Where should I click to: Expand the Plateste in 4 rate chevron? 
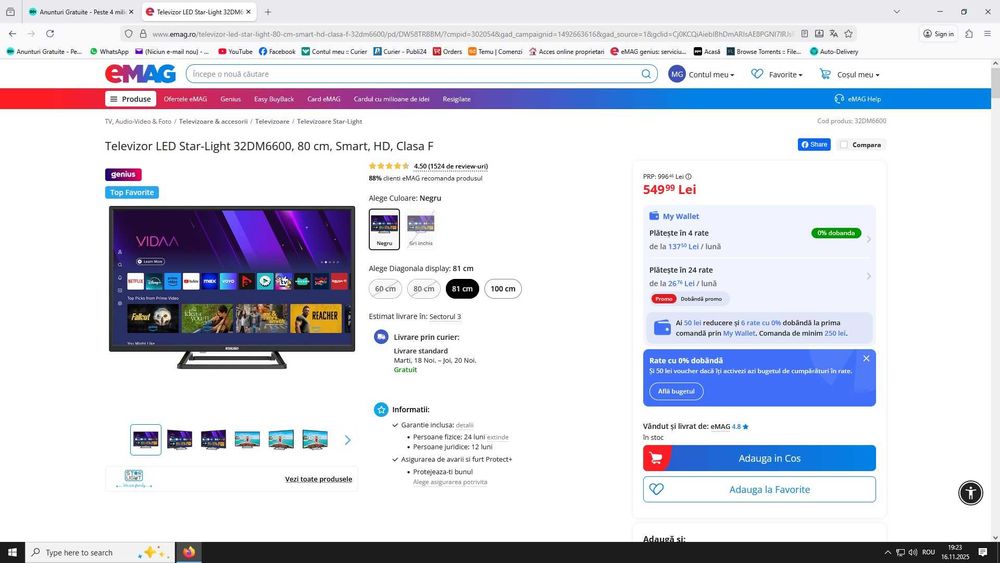[869, 240]
